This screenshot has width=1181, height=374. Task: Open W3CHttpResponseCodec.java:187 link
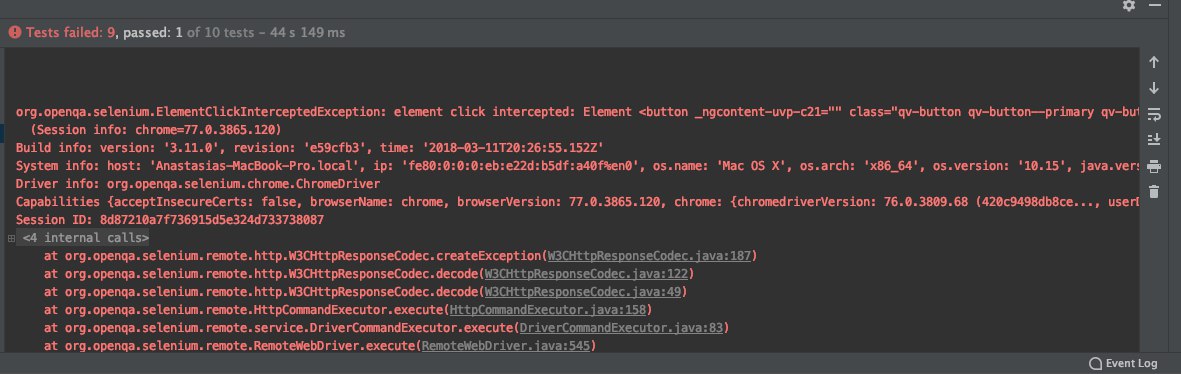[648, 256]
